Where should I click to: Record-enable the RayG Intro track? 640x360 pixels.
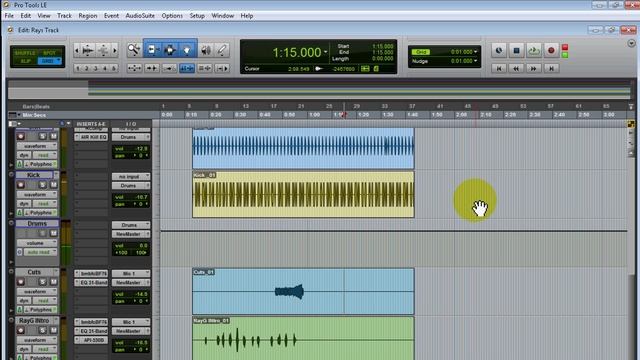tap(20, 330)
